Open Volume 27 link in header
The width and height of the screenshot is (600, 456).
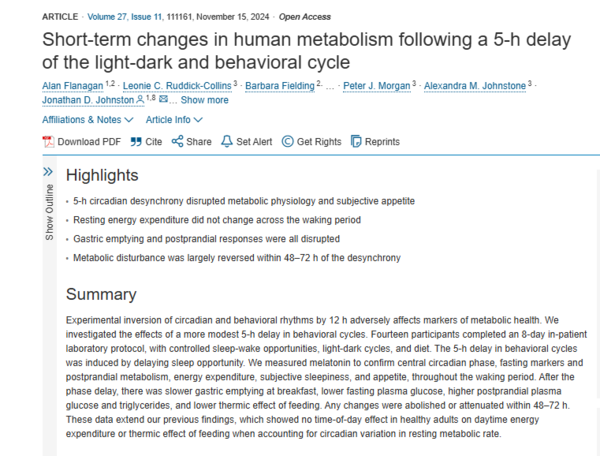pos(109,17)
